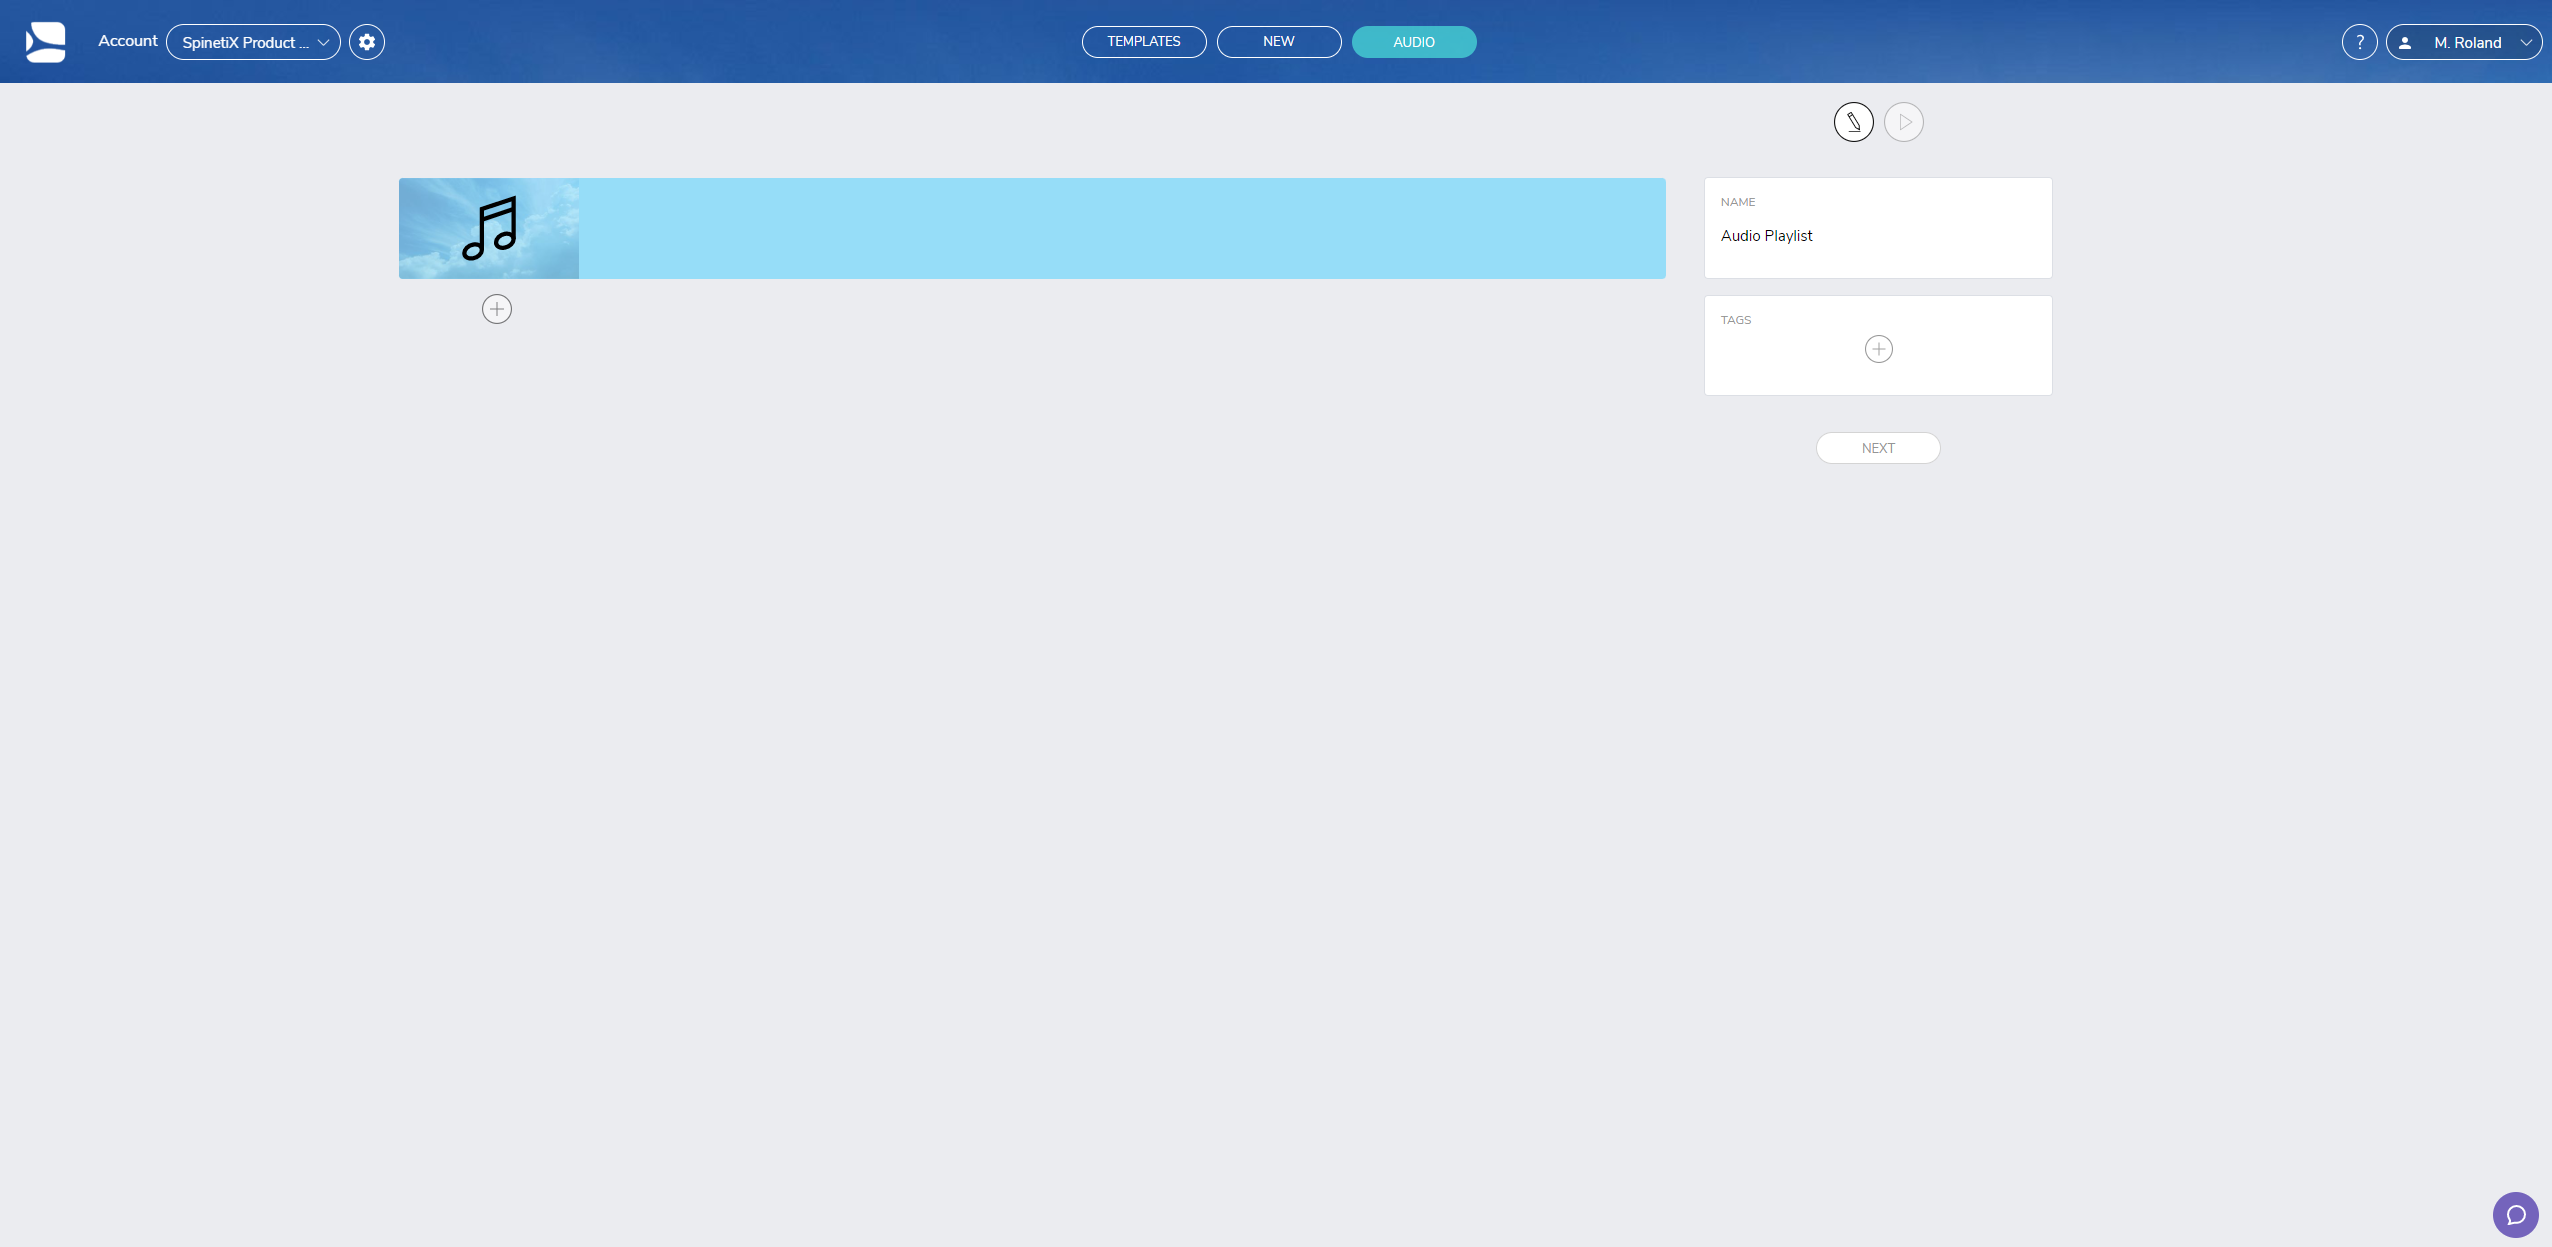Open the SpinetiX Product account dropdown
The width and height of the screenshot is (2552, 1247).
point(253,42)
